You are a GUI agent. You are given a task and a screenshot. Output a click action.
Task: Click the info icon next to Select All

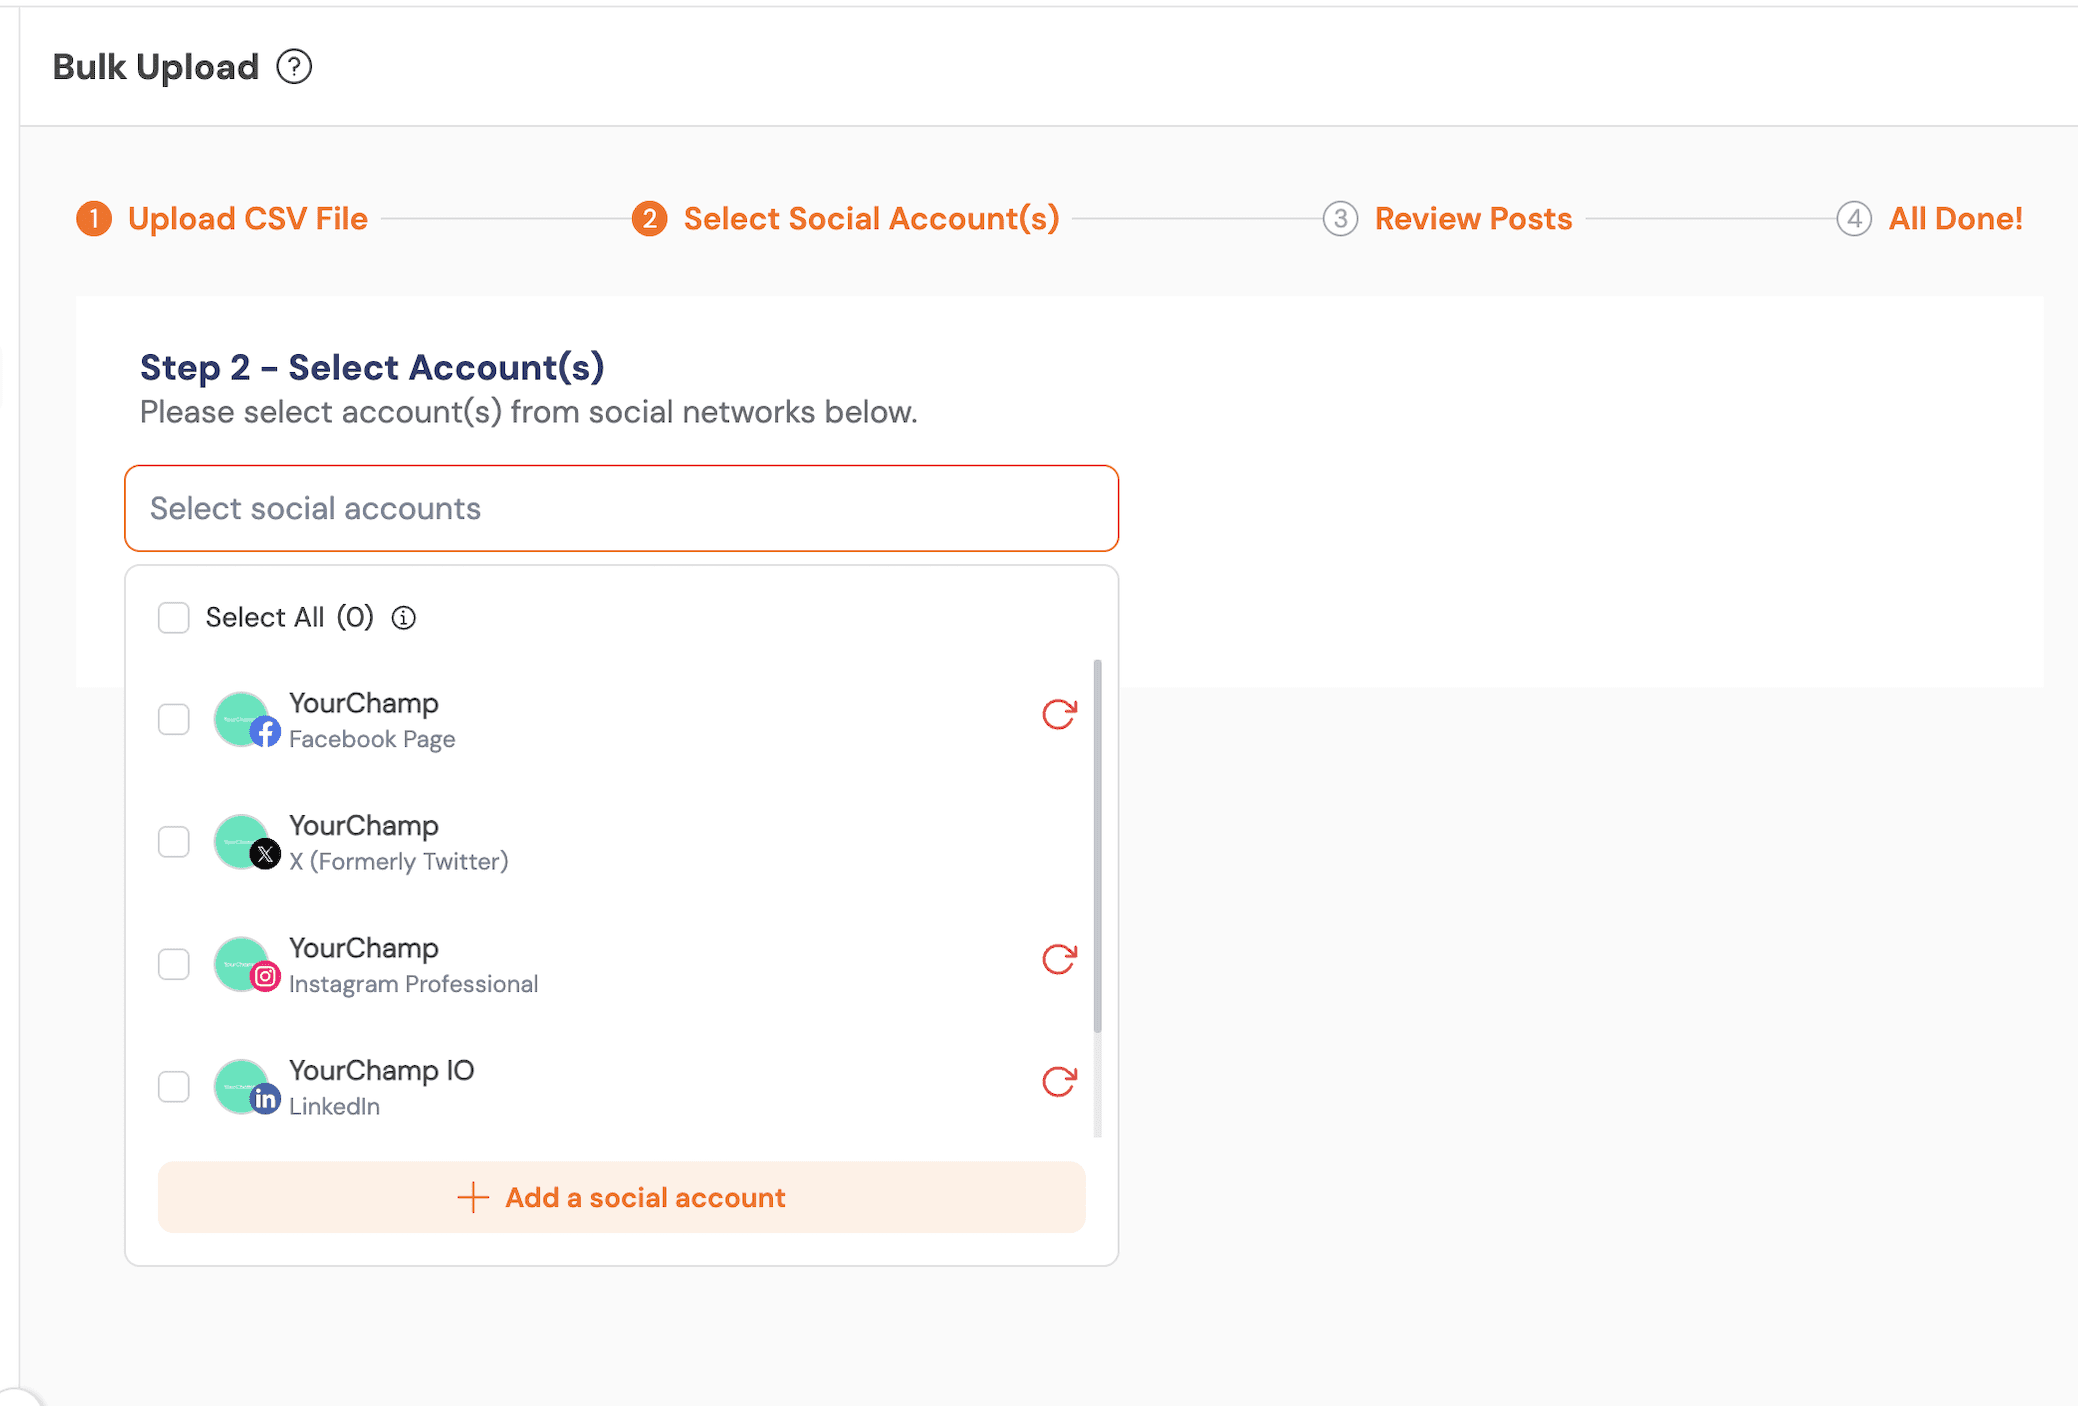(403, 617)
